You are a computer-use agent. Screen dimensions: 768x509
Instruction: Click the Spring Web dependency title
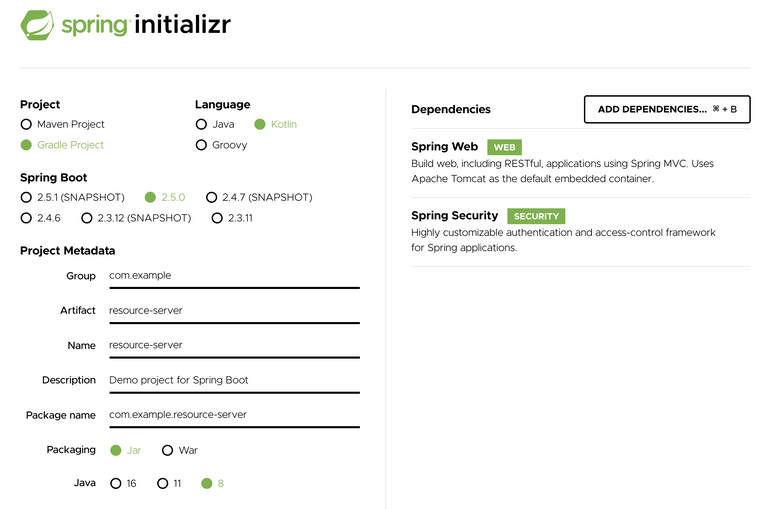[444, 146]
